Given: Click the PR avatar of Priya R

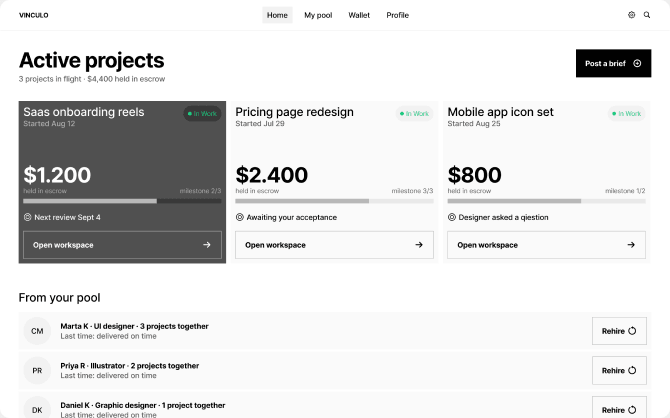Looking at the screenshot, I should [x=37, y=371].
